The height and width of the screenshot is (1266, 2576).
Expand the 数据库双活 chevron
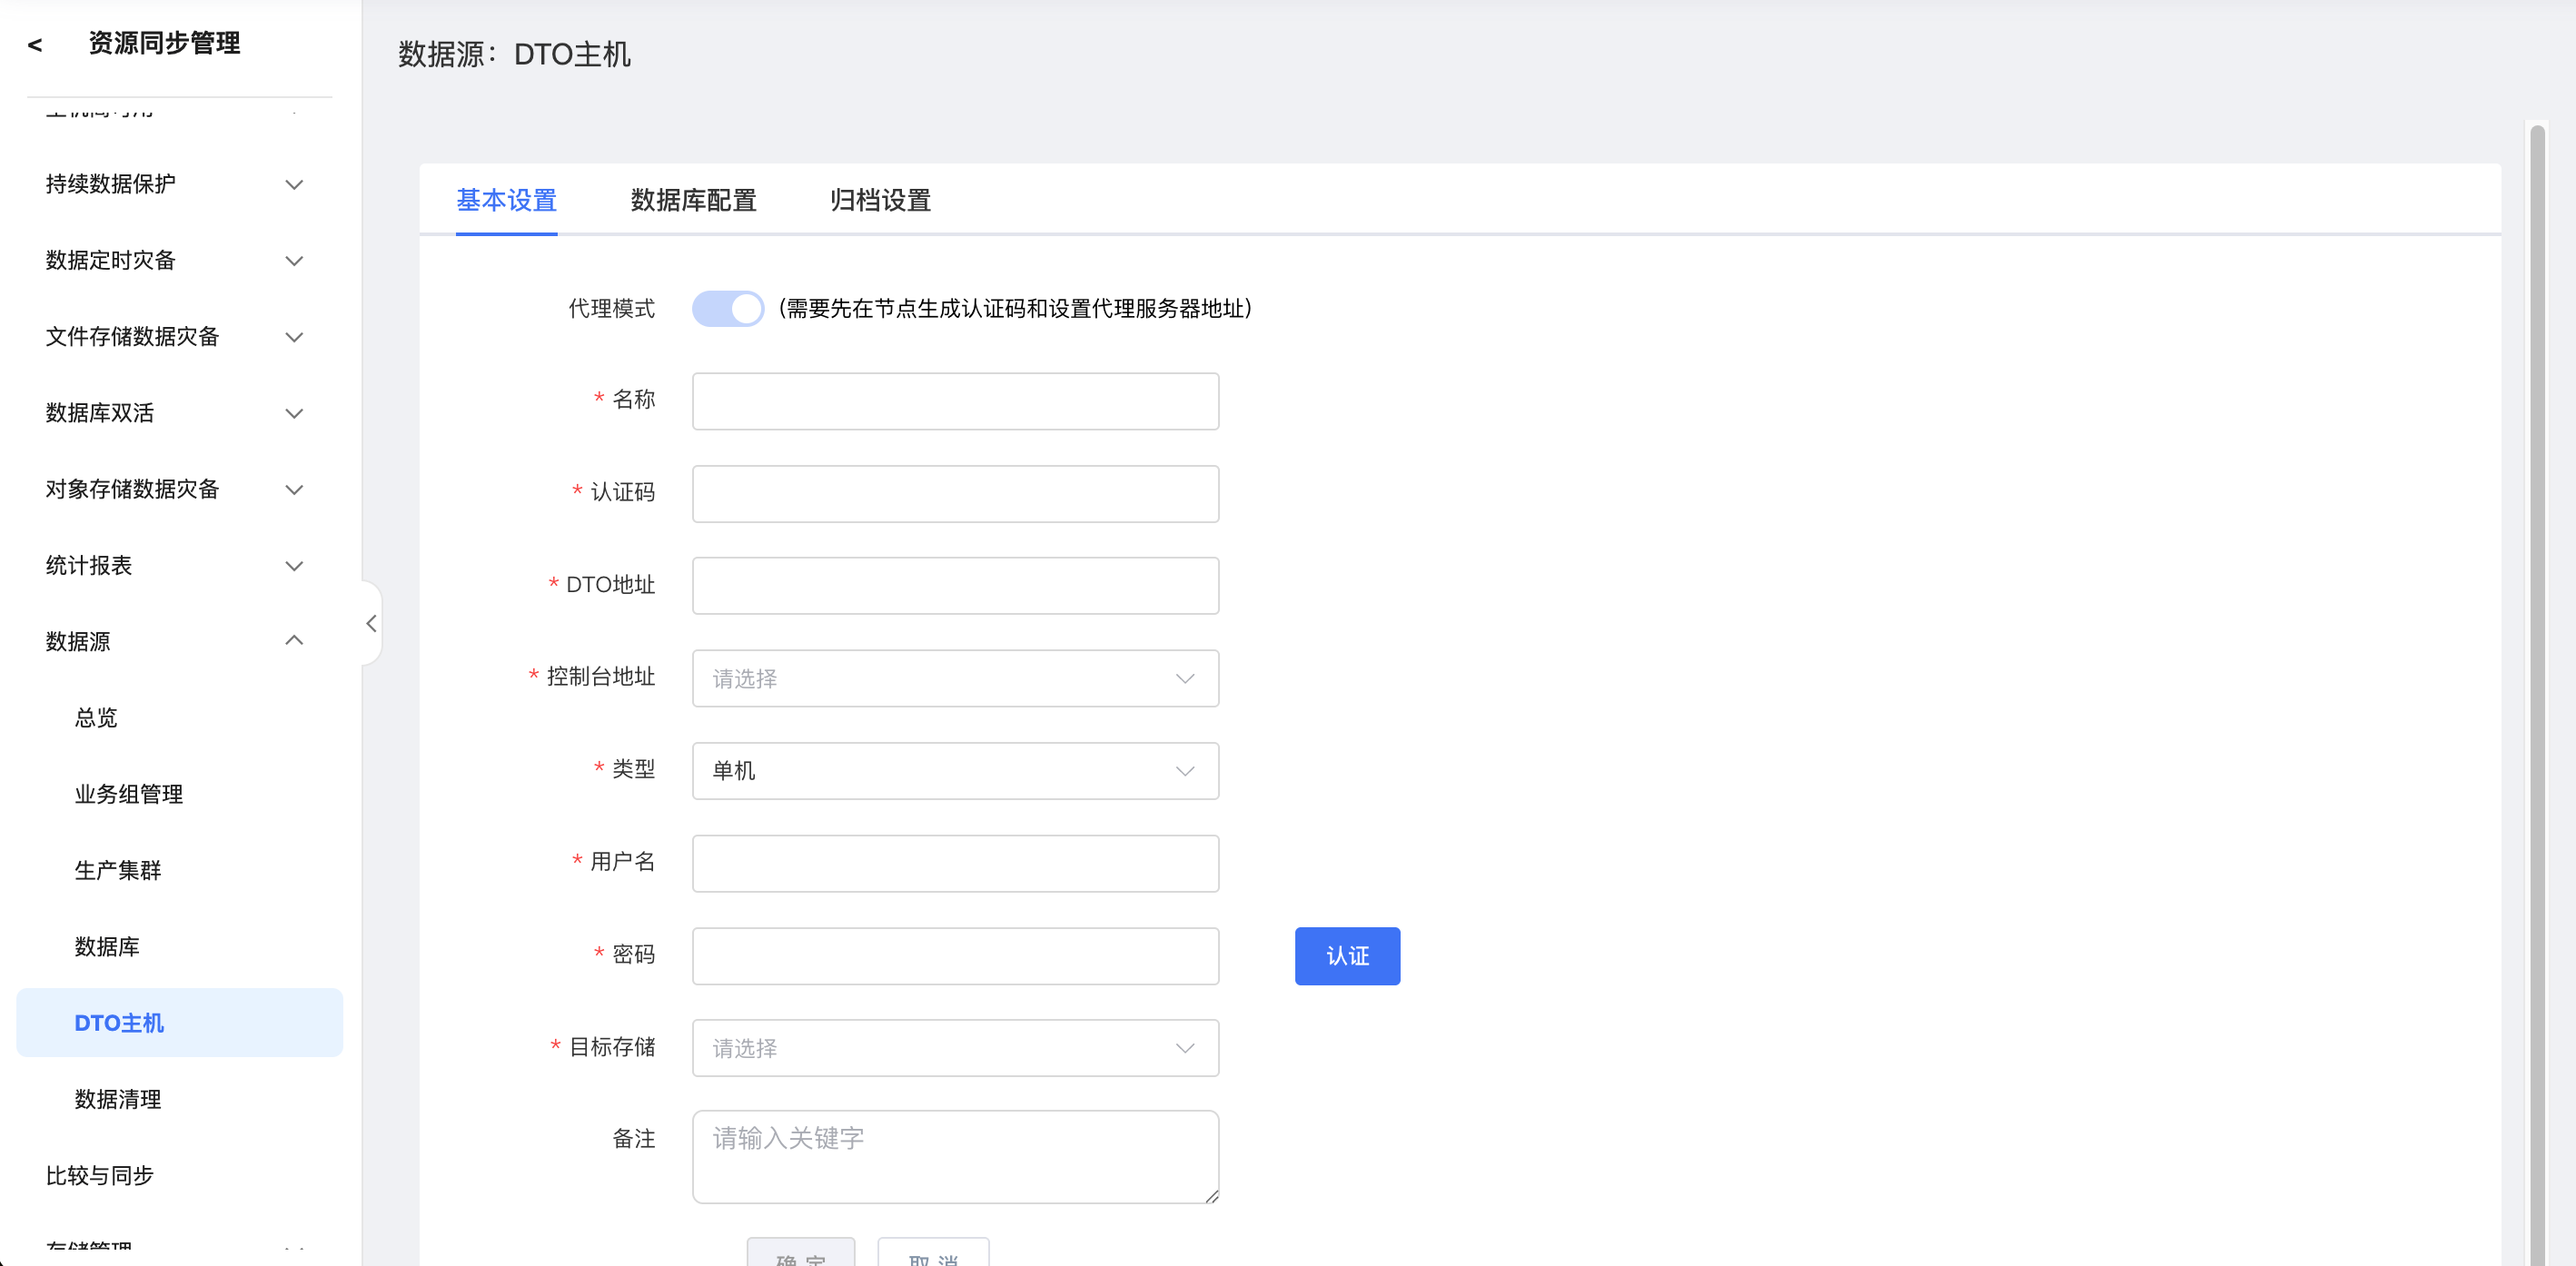[294, 413]
